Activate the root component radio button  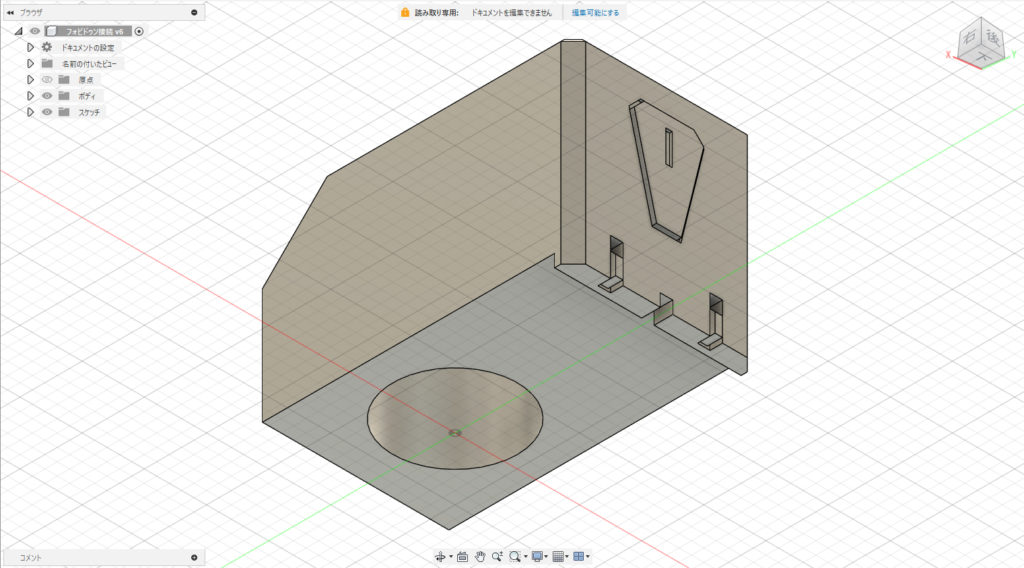pyautogui.click(x=139, y=31)
